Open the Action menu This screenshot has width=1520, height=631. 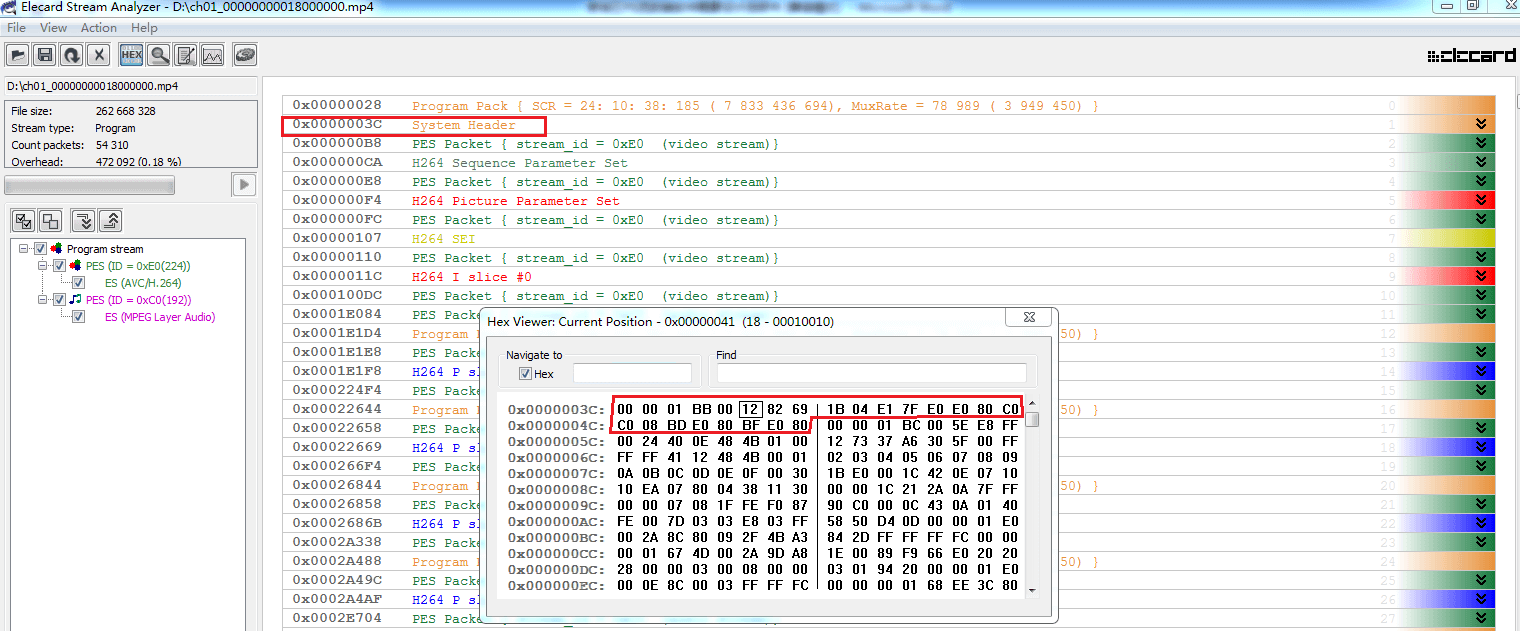(x=99, y=28)
